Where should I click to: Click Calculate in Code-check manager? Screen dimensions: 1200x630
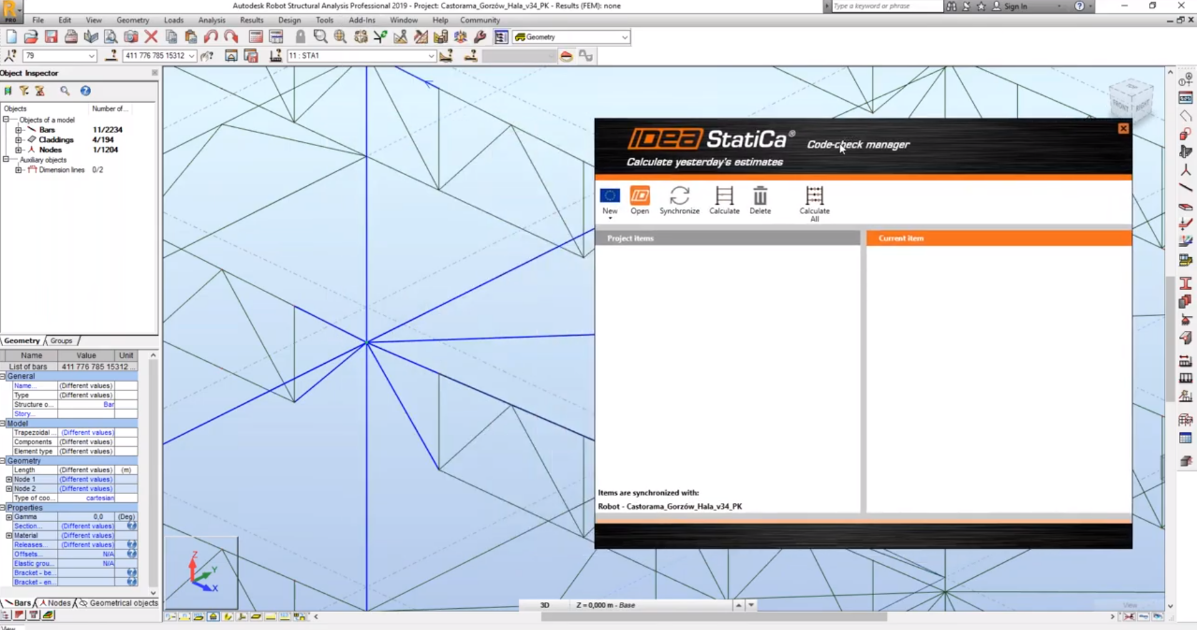pyautogui.click(x=724, y=200)
